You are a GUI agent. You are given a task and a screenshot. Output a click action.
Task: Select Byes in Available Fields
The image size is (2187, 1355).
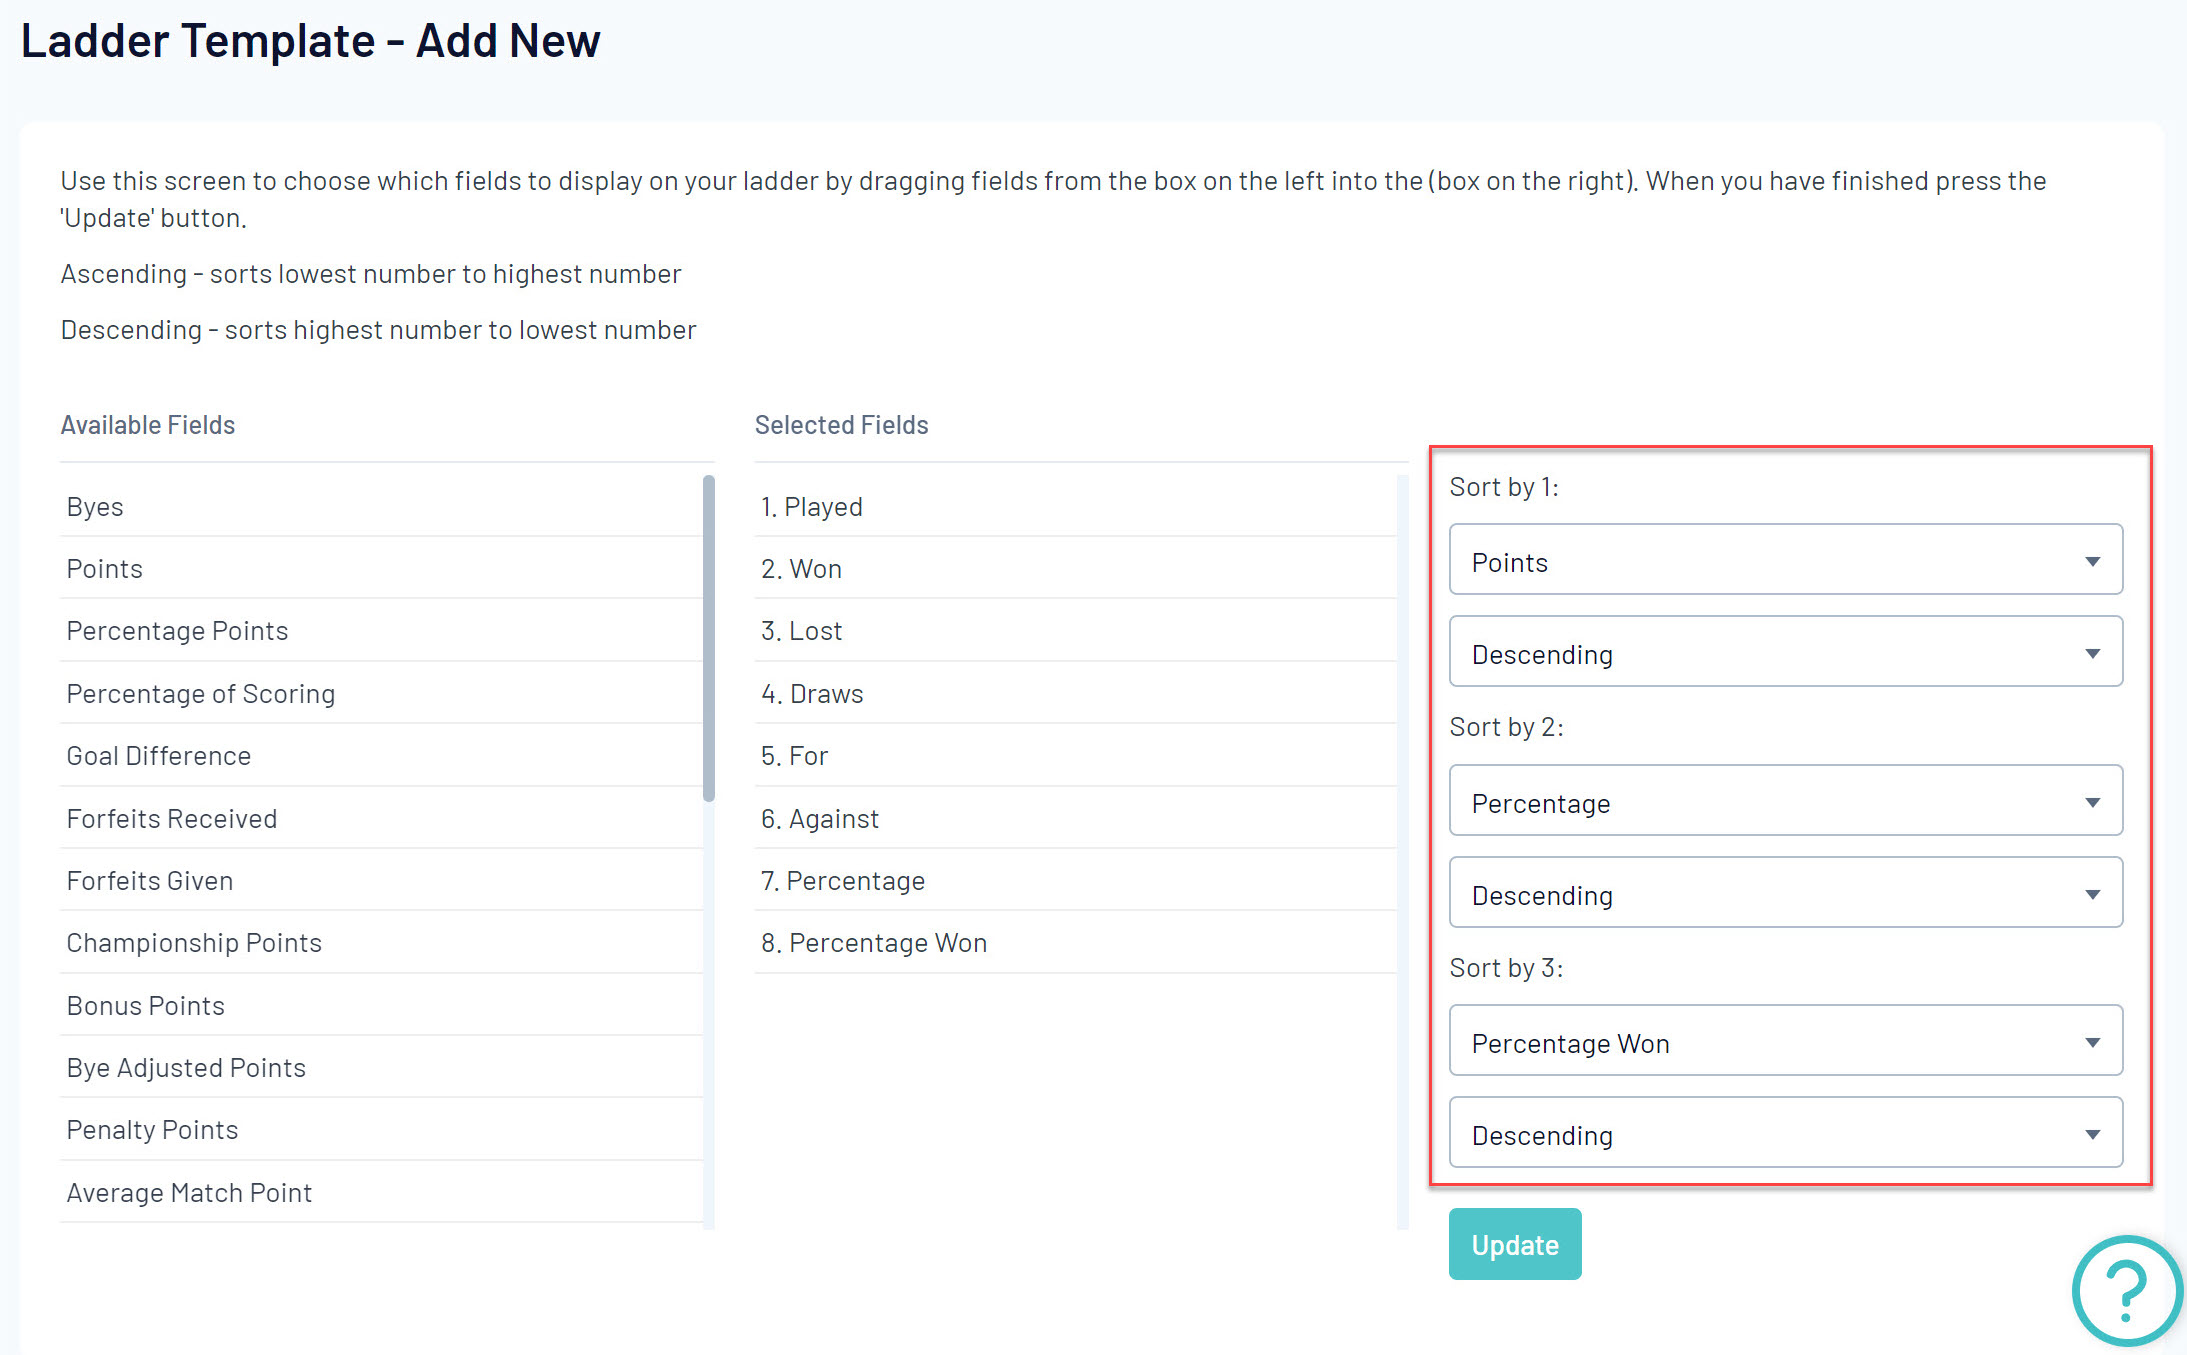95,507
